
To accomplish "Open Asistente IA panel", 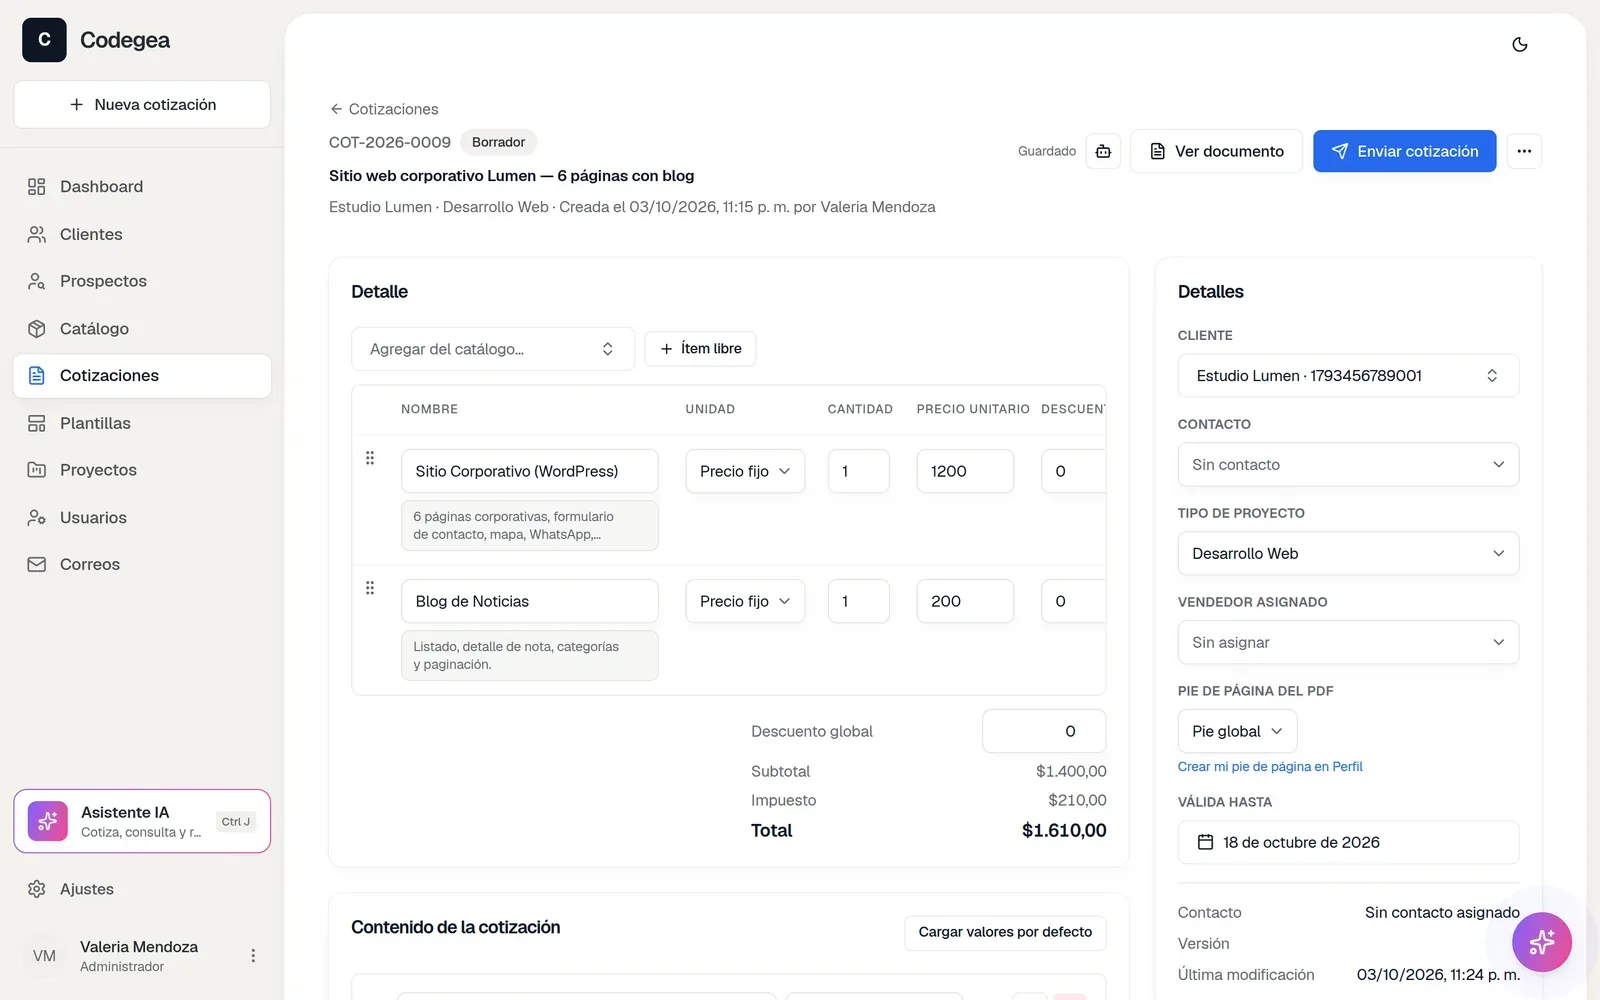I will click(x=142, y=821).
